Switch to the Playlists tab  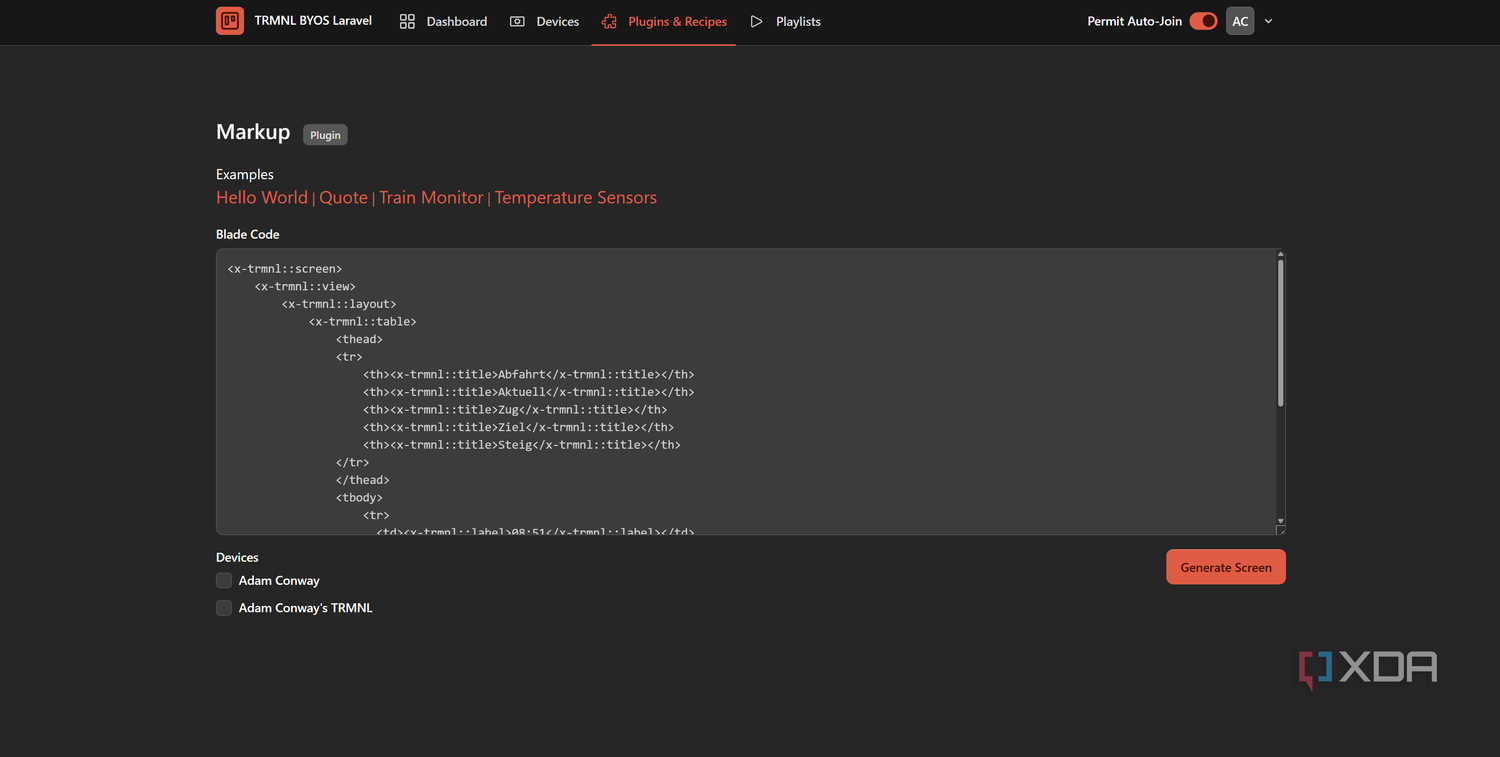(x=785, y=21)
